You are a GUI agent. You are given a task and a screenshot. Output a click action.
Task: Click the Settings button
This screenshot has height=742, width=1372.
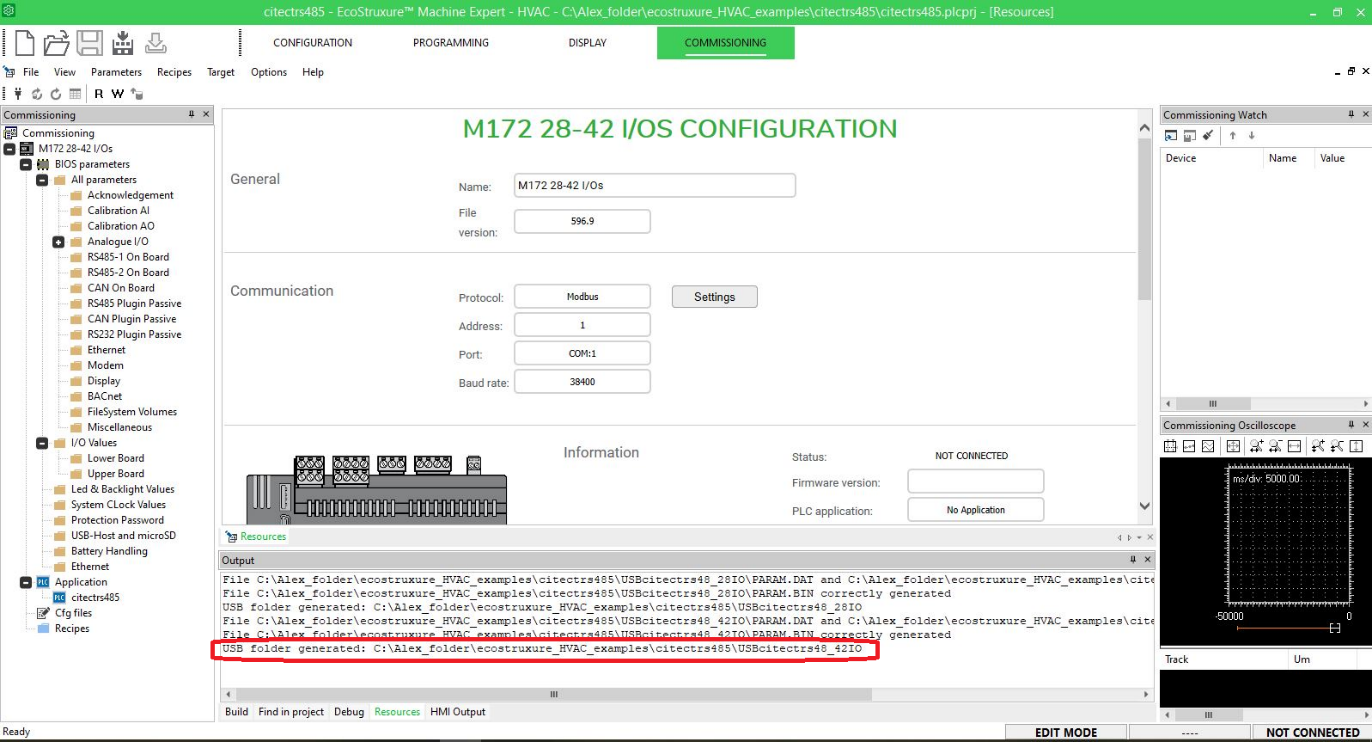coord(714,297)
